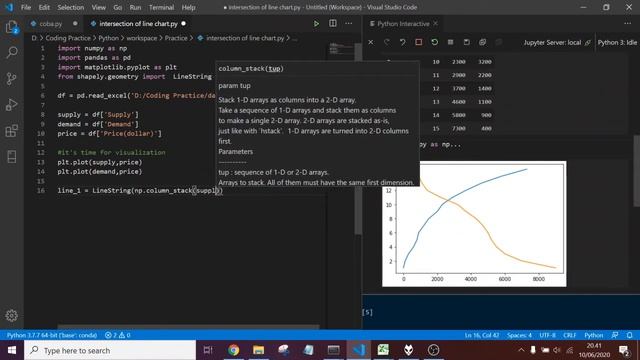
Task: Click intersection of line chart.py breadcrumb
Action: click(x=245, y=38)
